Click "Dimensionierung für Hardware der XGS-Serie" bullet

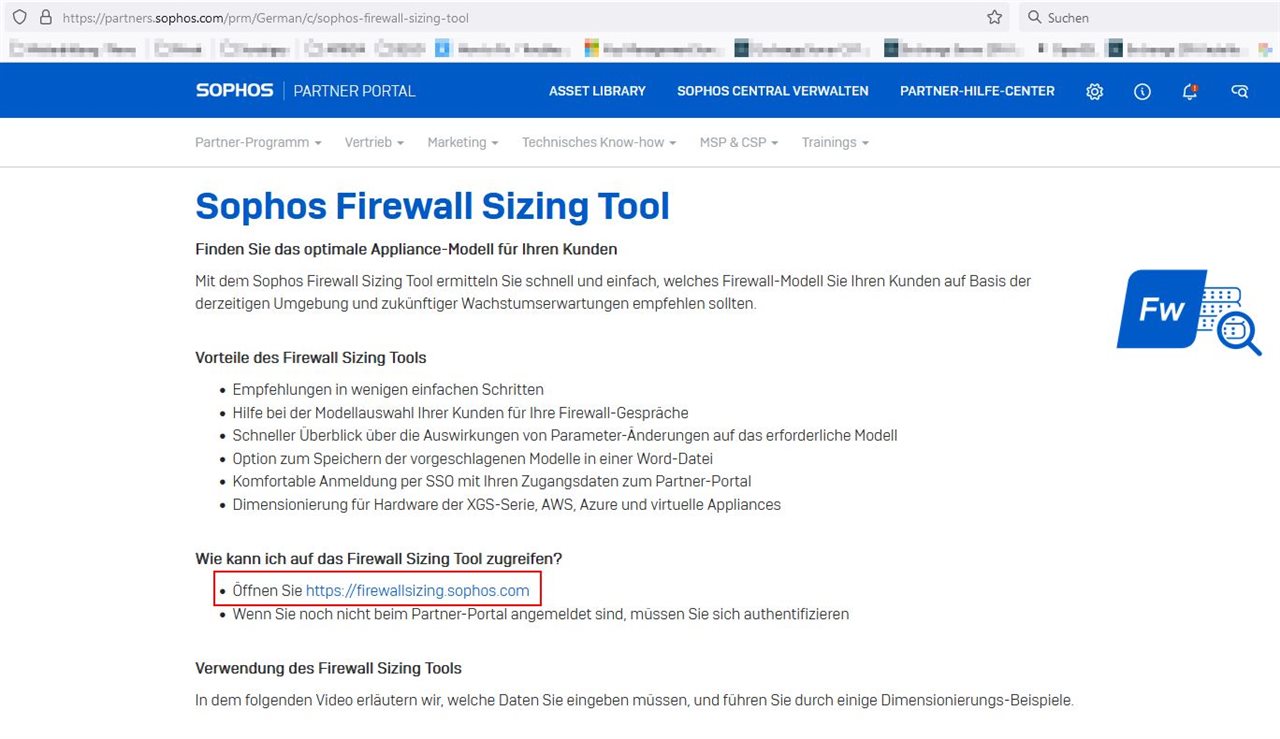pos(506,504)
